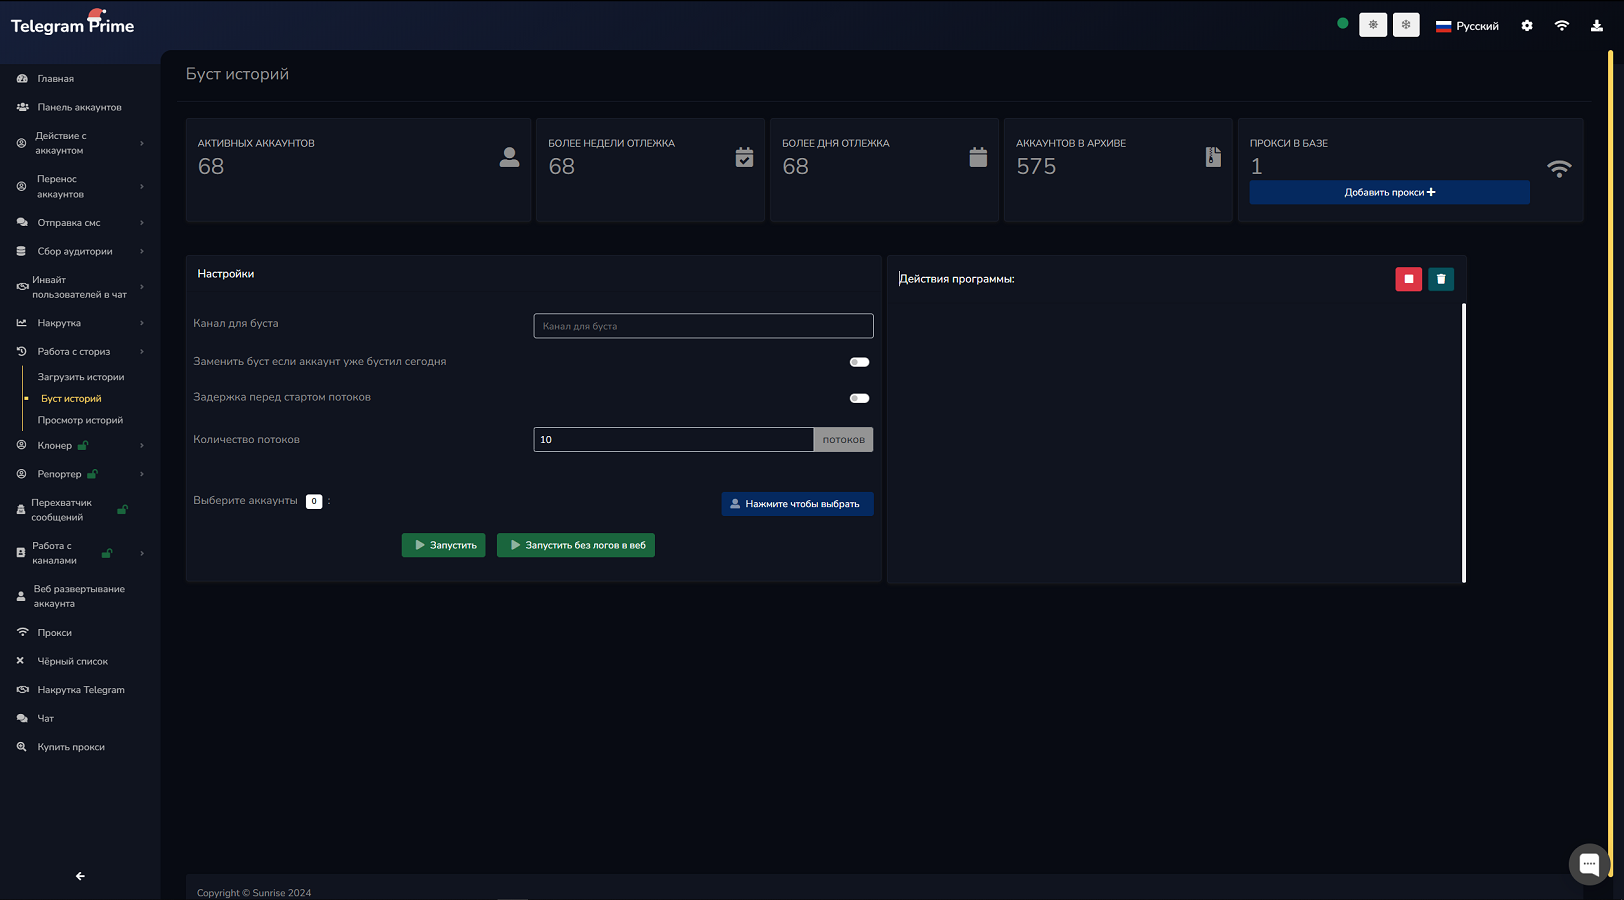Open Накрутка Telegram menu item
Screen dimensions: 1624x900
[80, 690]
